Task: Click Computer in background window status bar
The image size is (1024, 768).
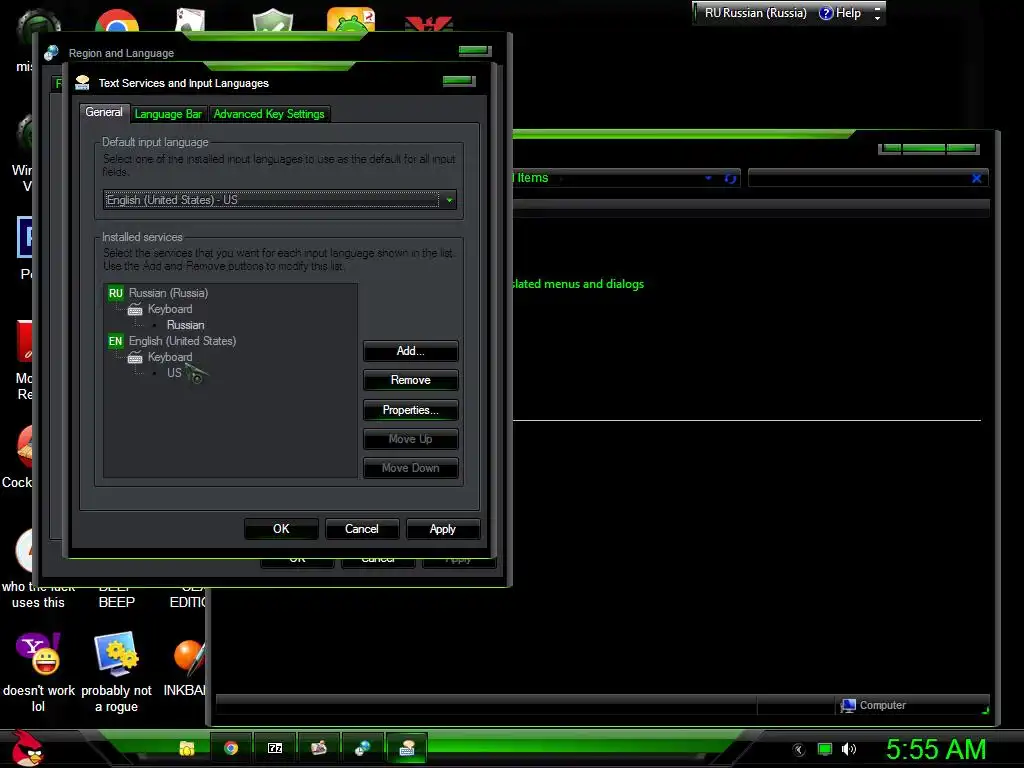Action: pos(873,705)
